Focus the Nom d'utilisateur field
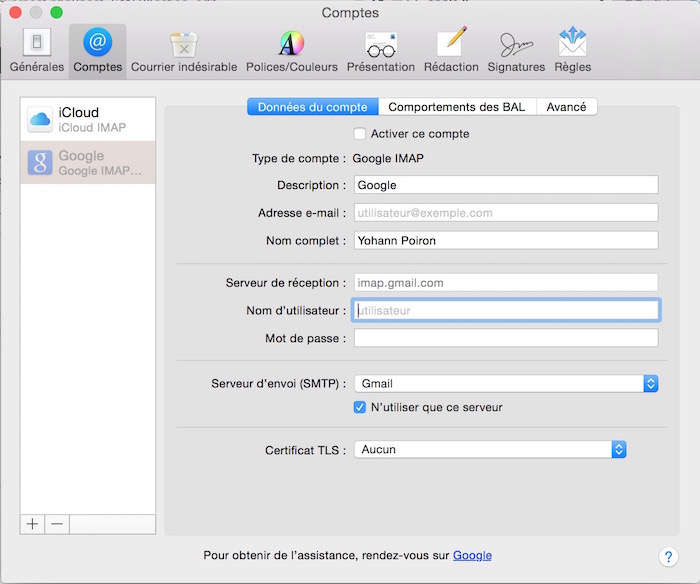700x584 pixels. [x=506, y=310]
